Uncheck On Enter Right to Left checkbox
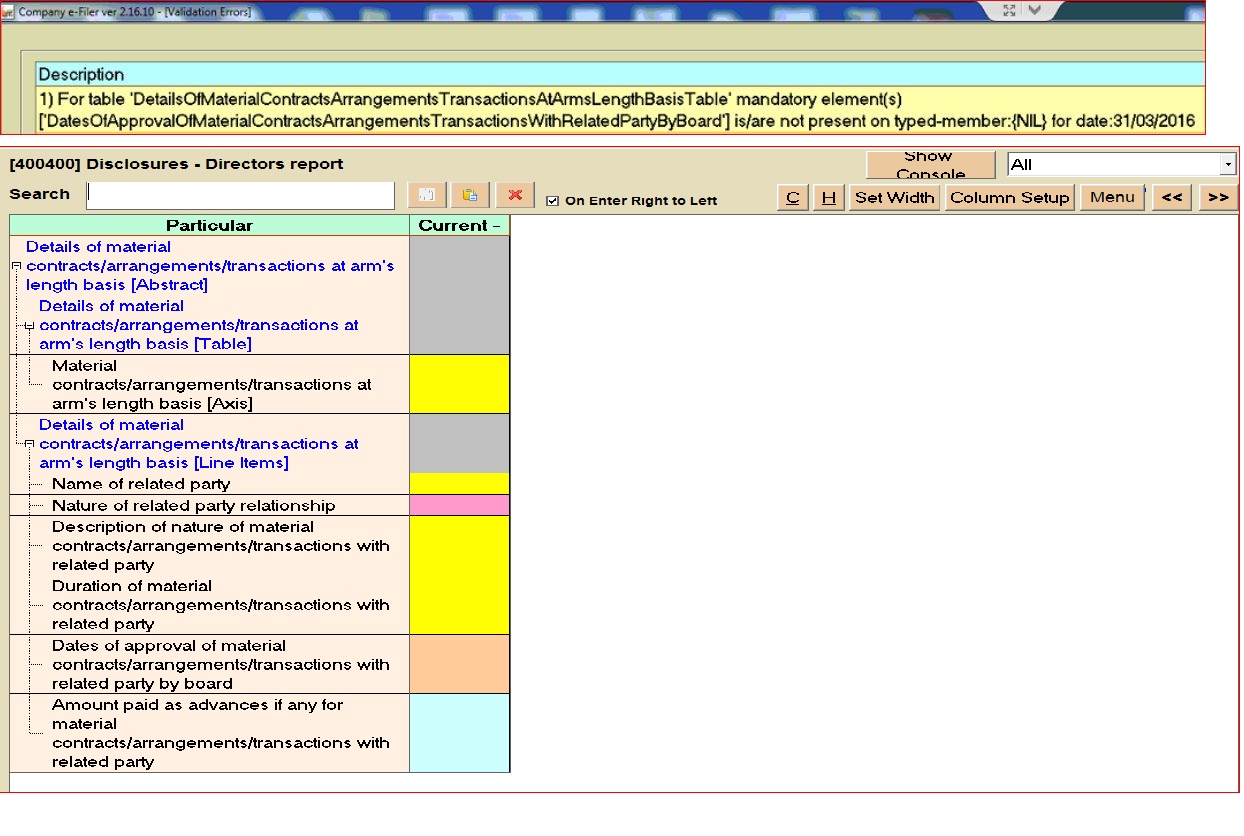 pyautogui.click(x=553, y=201)
